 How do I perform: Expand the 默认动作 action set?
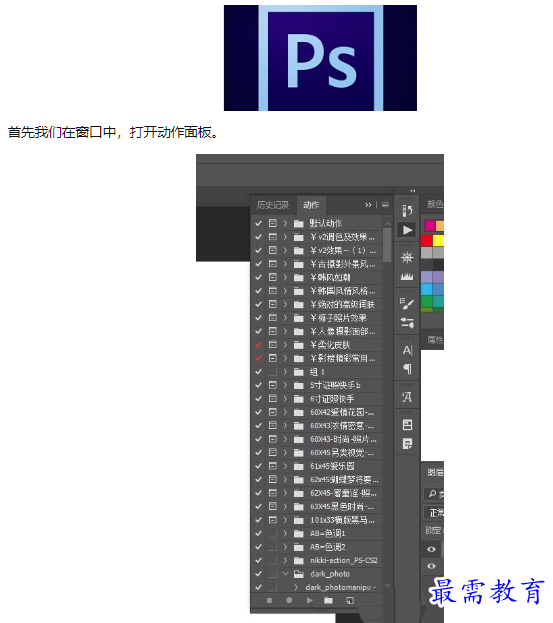click(285, 224)
